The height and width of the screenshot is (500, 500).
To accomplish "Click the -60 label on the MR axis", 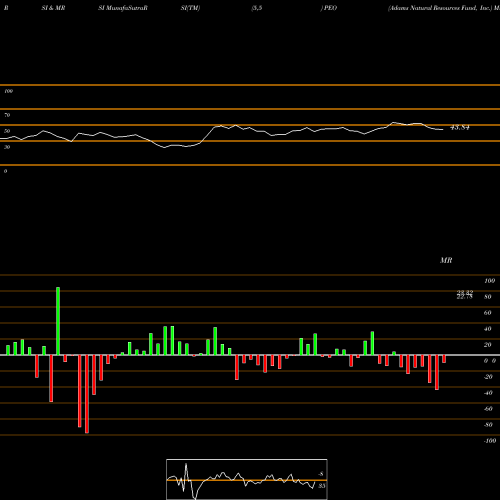I will click(488, 409).
